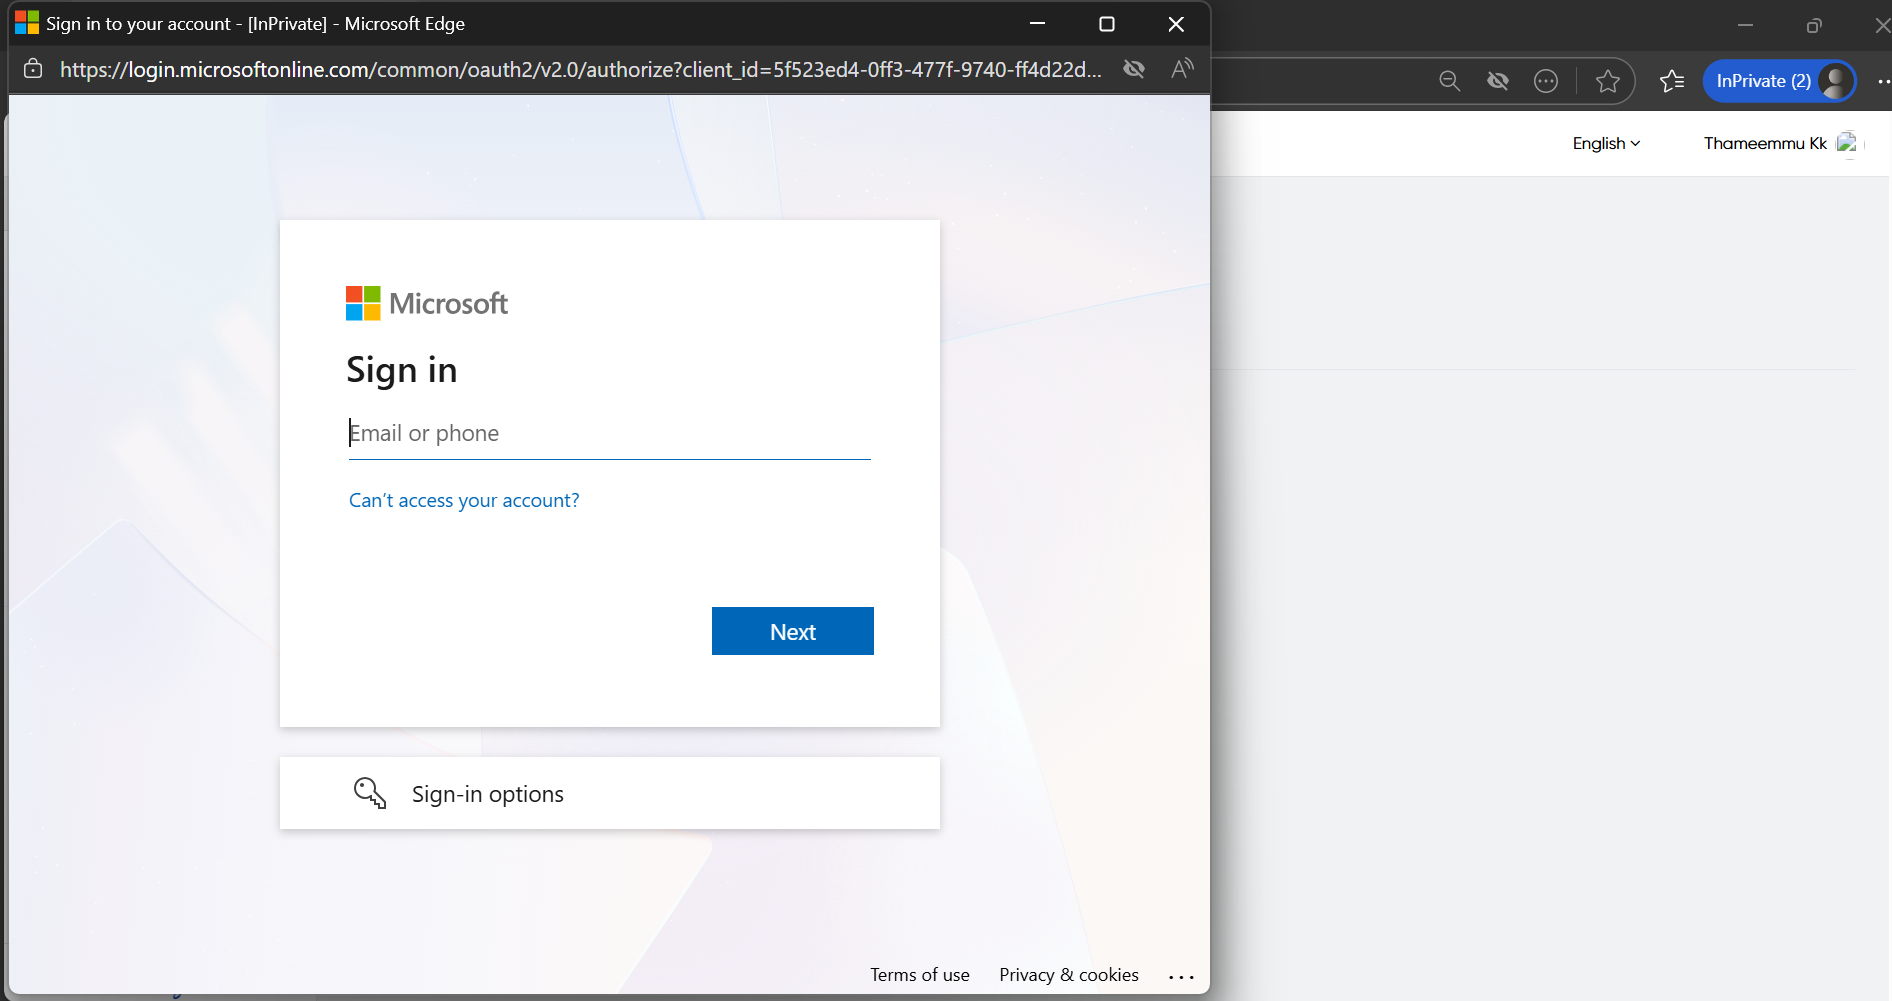The image size is (1892, 1001).
Task: Expand the English language dropdown
Action: [x=1606, y=143]
